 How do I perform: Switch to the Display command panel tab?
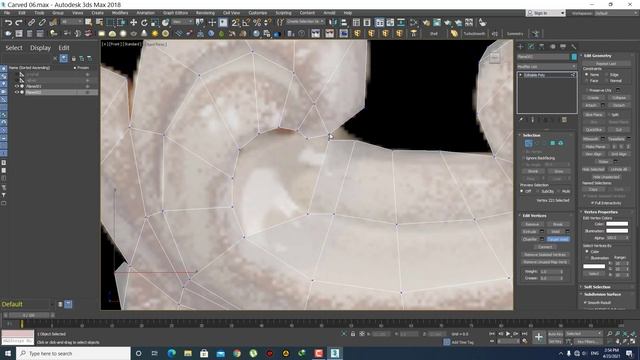point(563,47)
